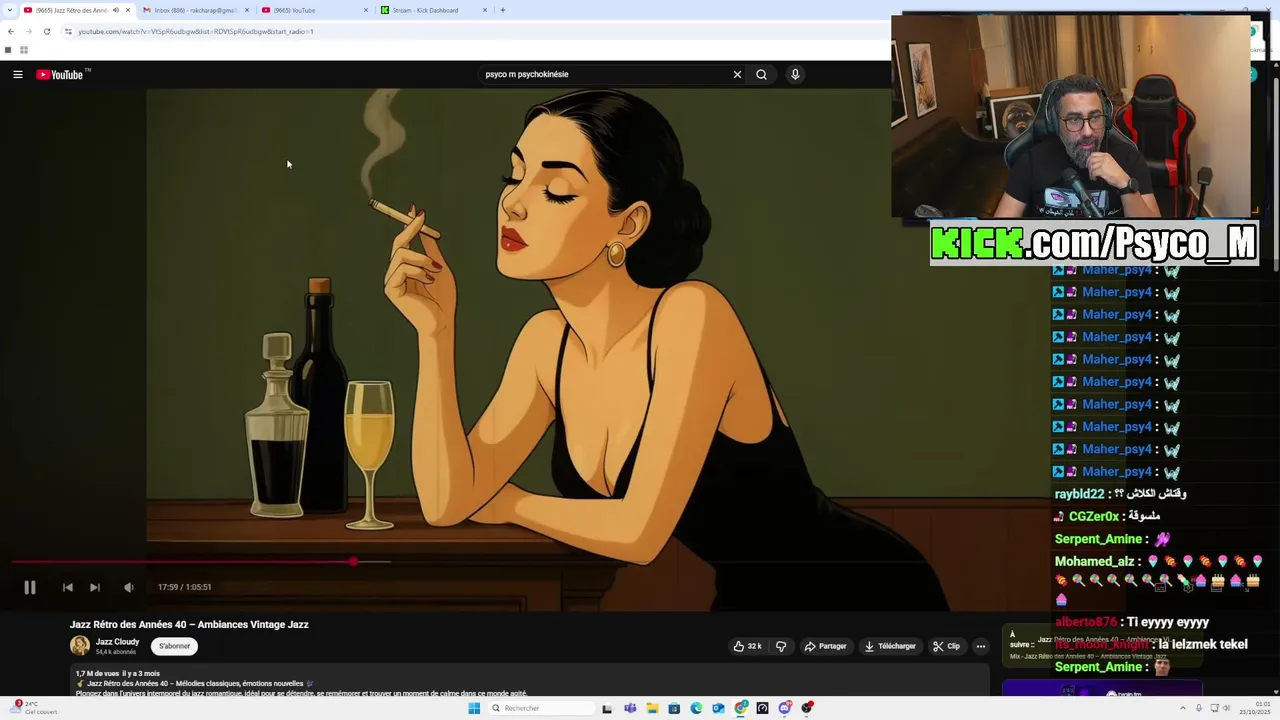Open a new browser tab with plus
This screenshot has width=1280, height=720.
pos(503,10)
